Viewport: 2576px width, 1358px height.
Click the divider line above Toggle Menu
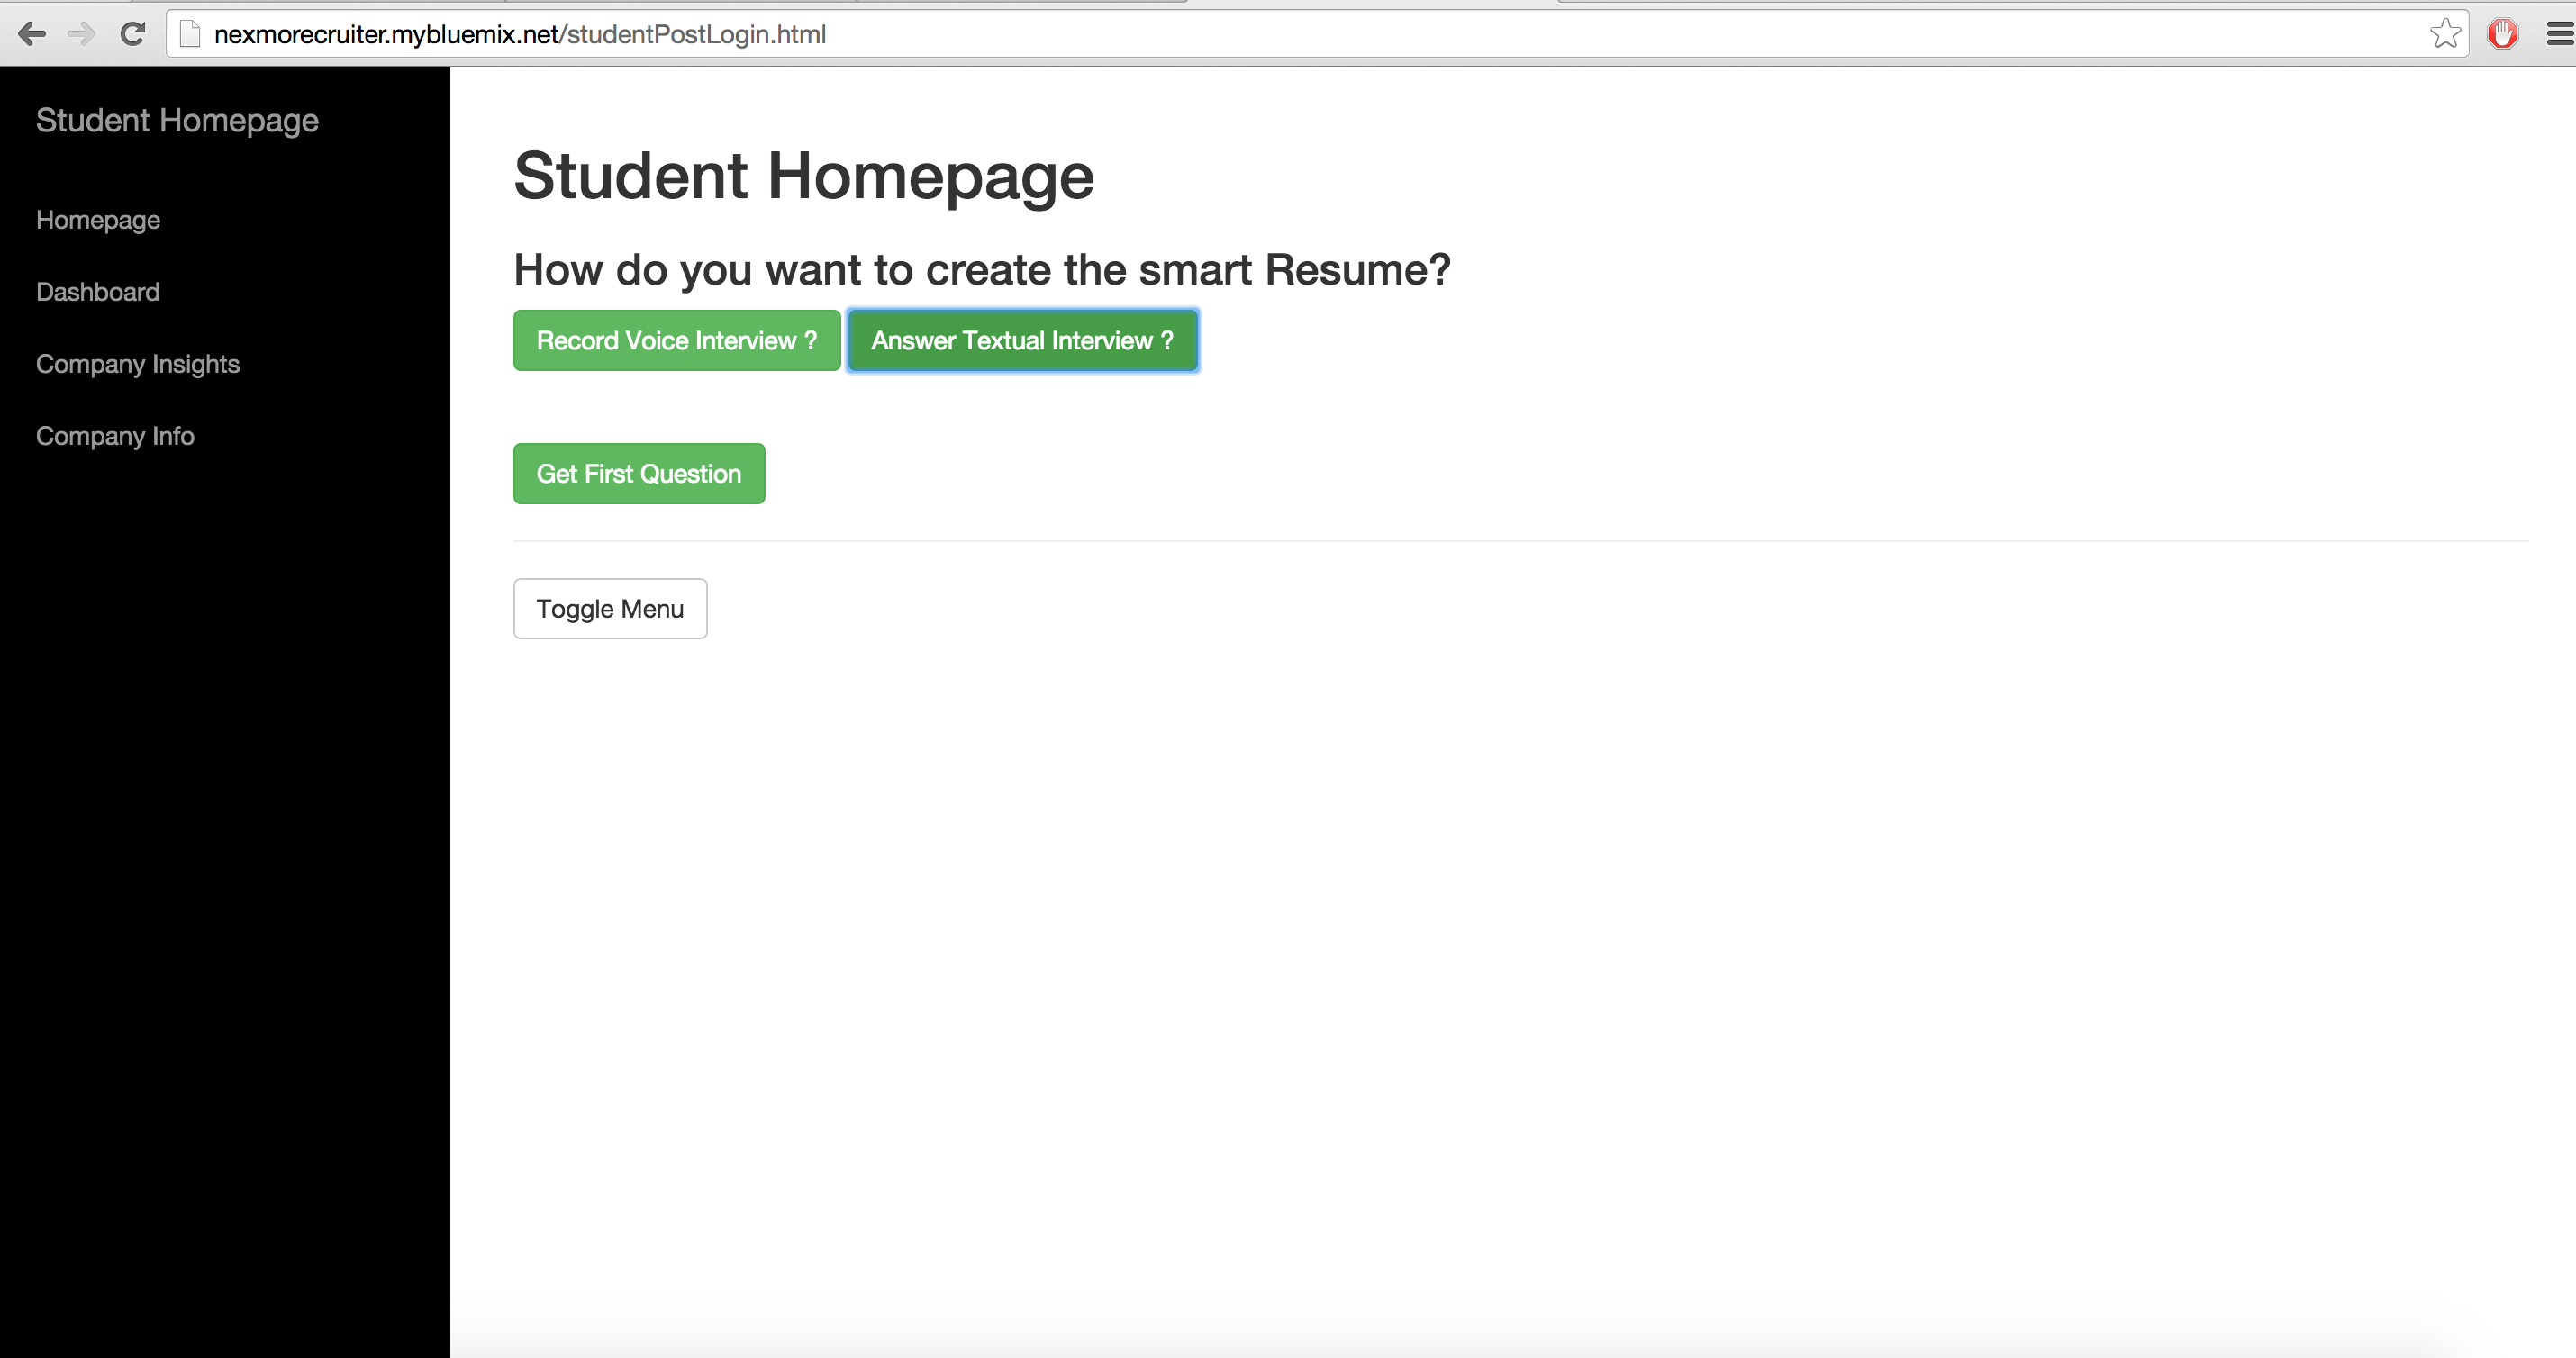click(1520, 541)
